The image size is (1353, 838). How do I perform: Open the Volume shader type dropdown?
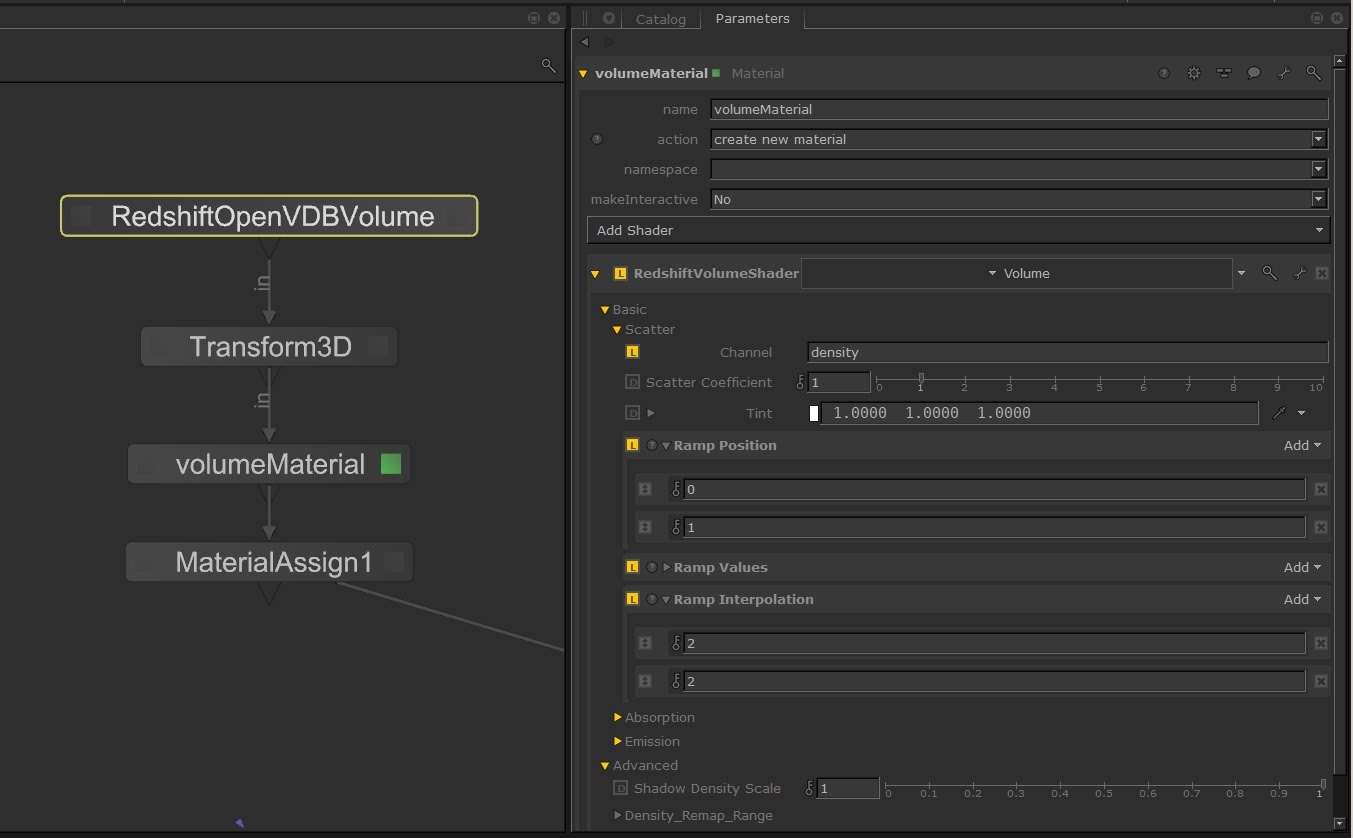[1017, 273]
